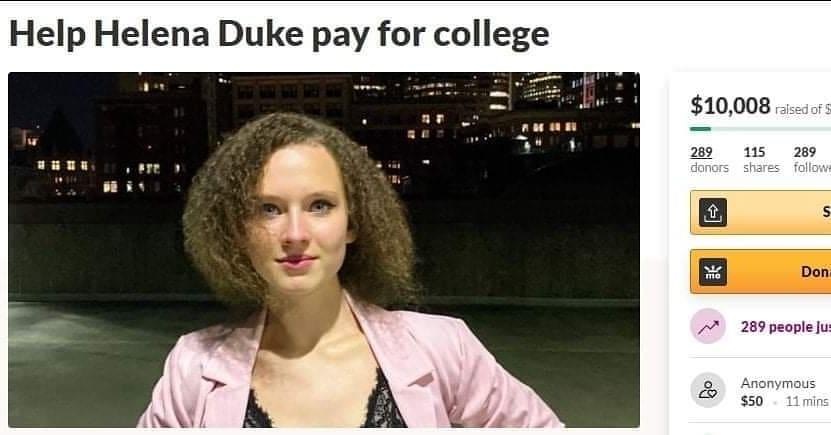Click the purple "289 people" text
The height and width of the screenshot is (435, 831).
(x=786, y=327)
